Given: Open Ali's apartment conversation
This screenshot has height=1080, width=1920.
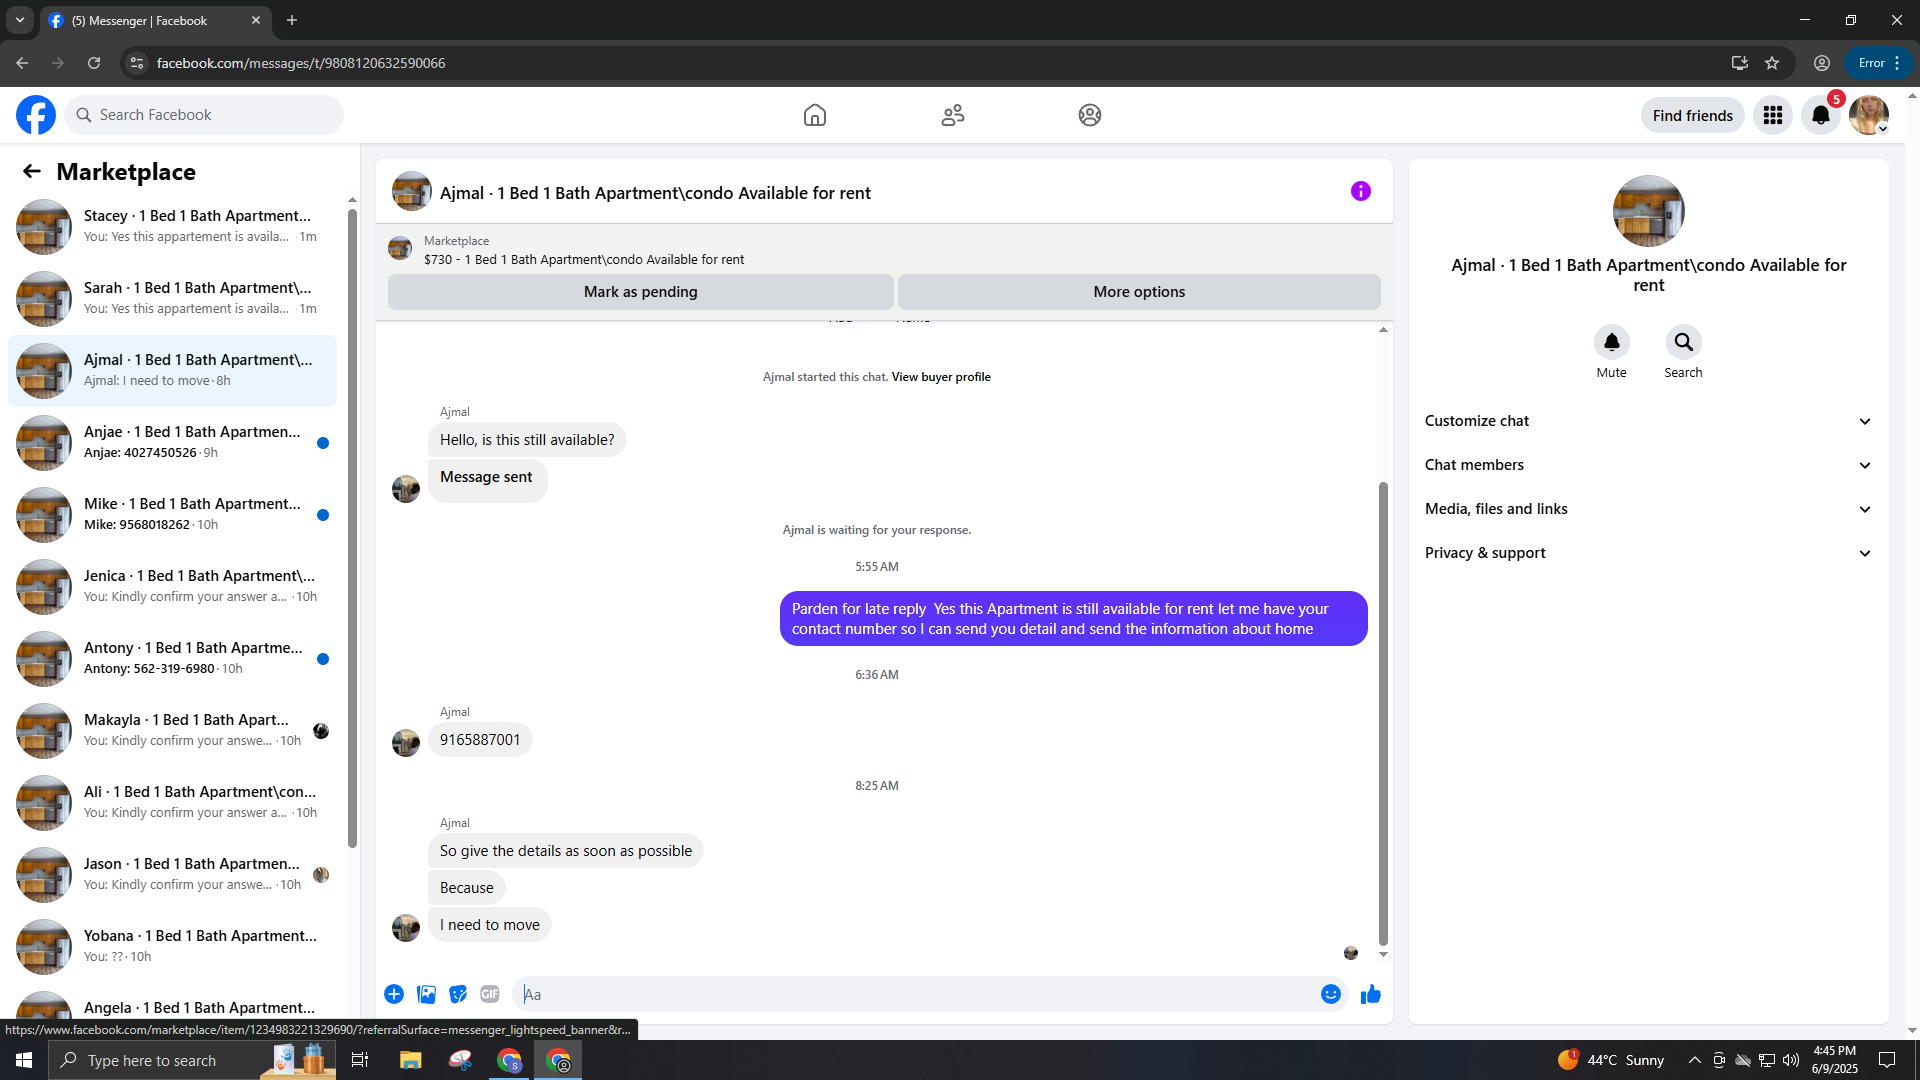Looking at the screenshot, I should [172, 803].
